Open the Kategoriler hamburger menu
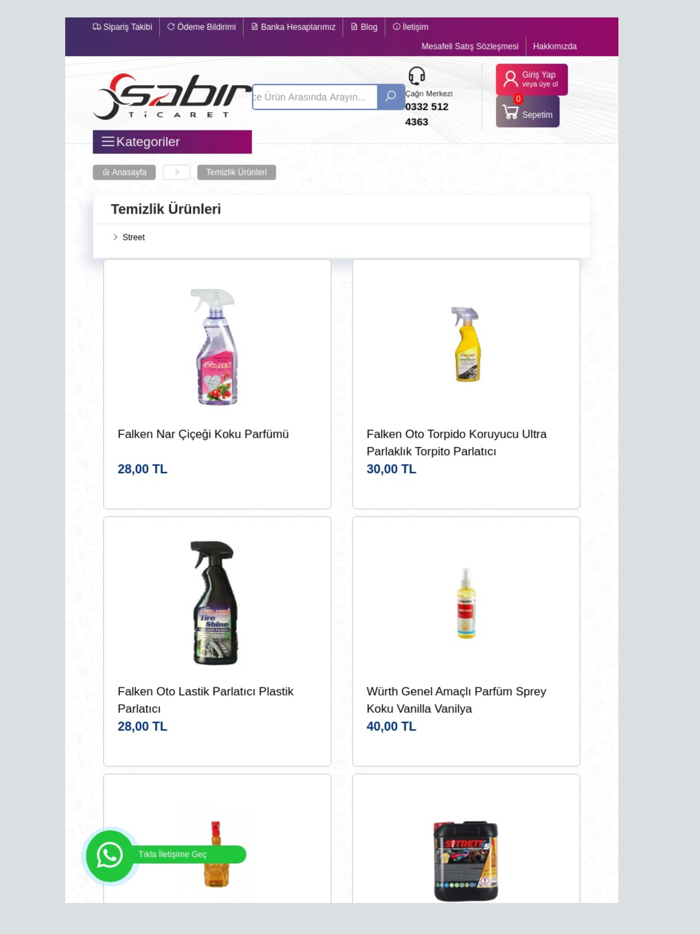Image resolution: width=700 pixels, height=934 pixels. tap(108, 142)
